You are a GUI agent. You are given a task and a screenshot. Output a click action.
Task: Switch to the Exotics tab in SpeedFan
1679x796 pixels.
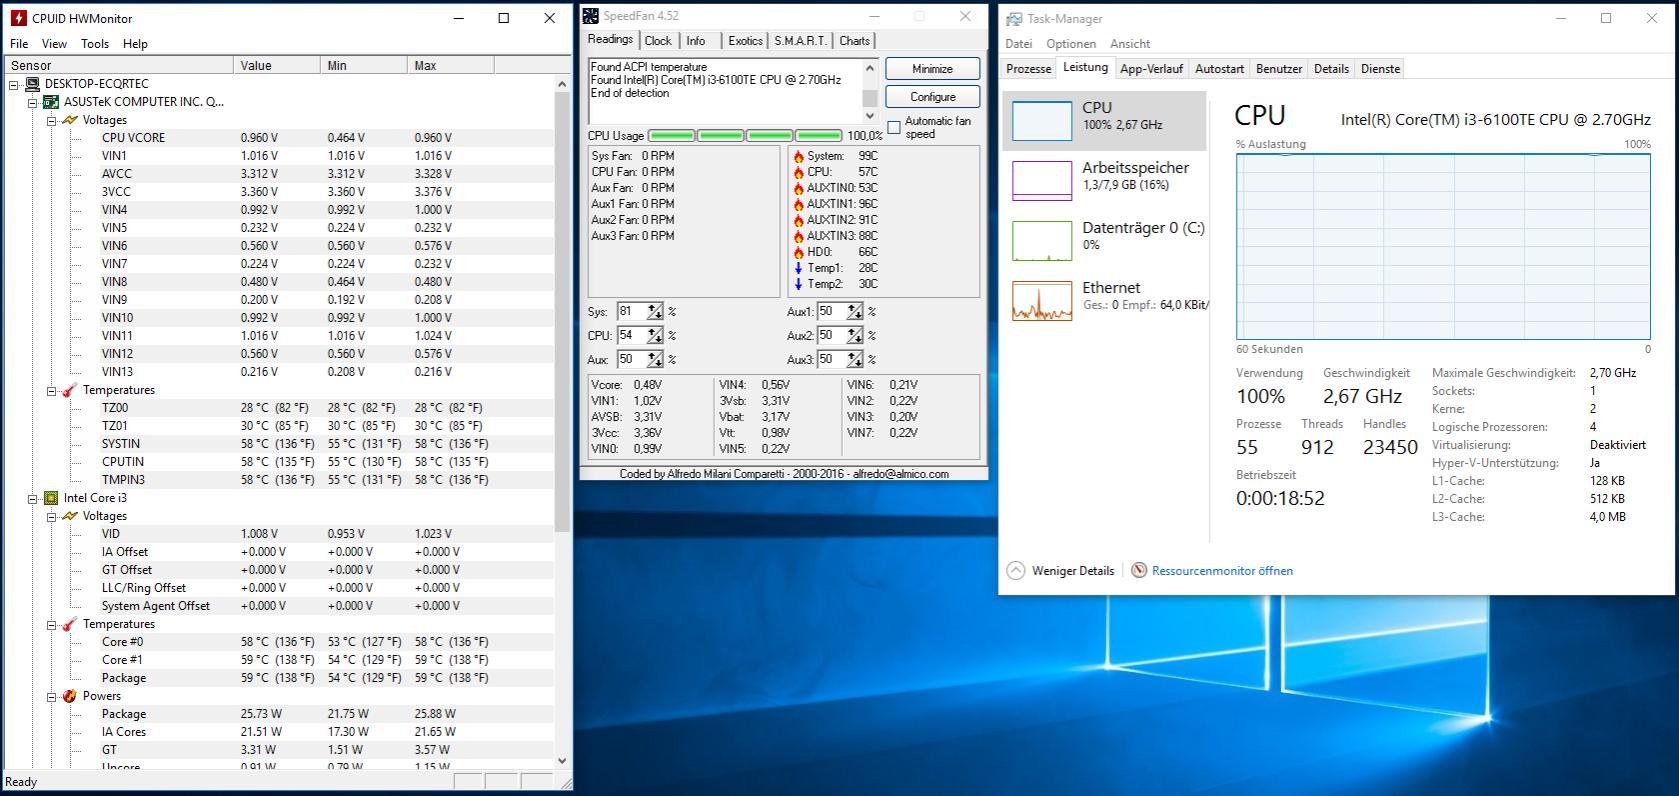[745, 41]
